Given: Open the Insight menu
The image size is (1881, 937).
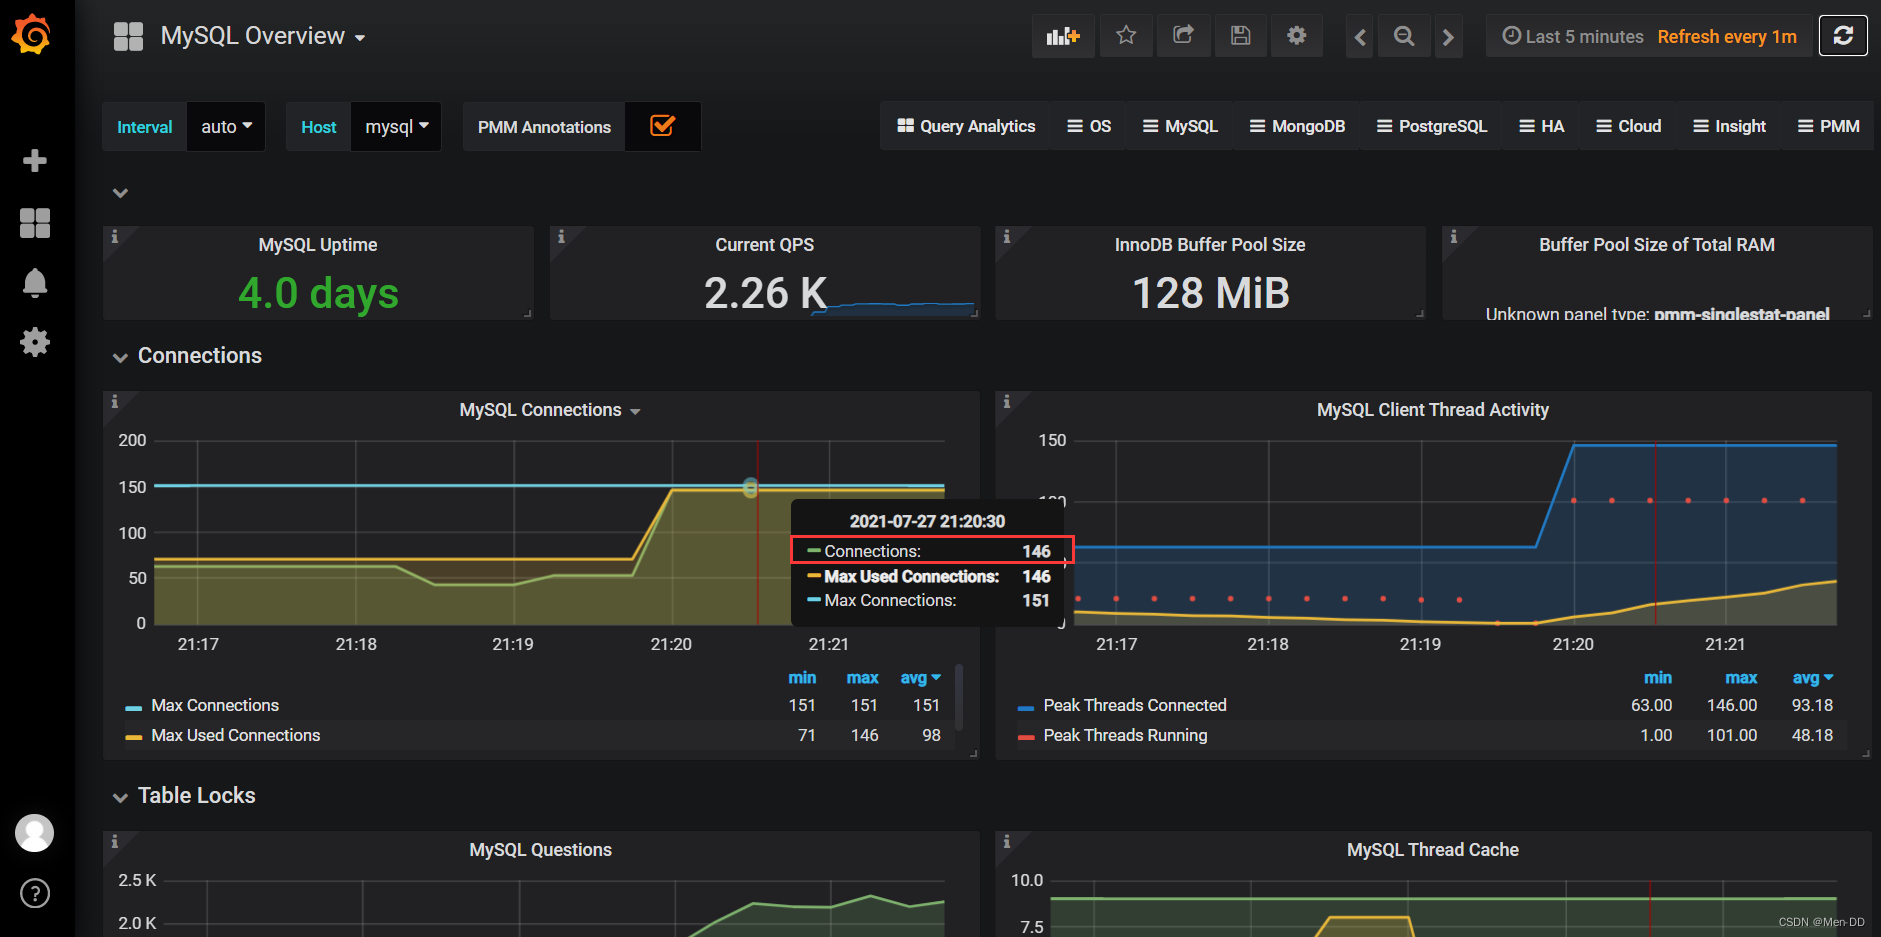Looking at the screenshot, I should click(1729, 126).
